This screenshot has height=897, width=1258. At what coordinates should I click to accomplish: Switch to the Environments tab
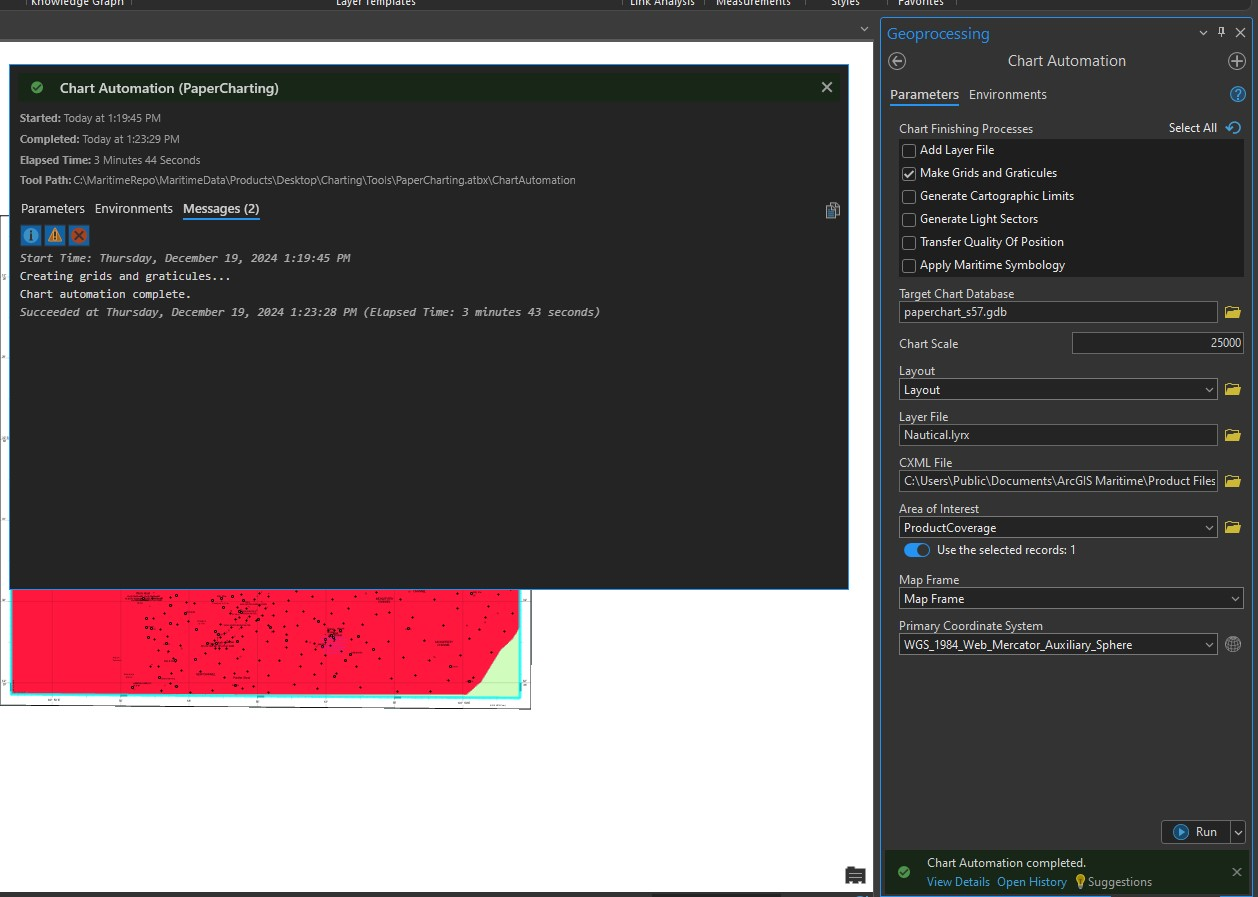[1008, 94]
